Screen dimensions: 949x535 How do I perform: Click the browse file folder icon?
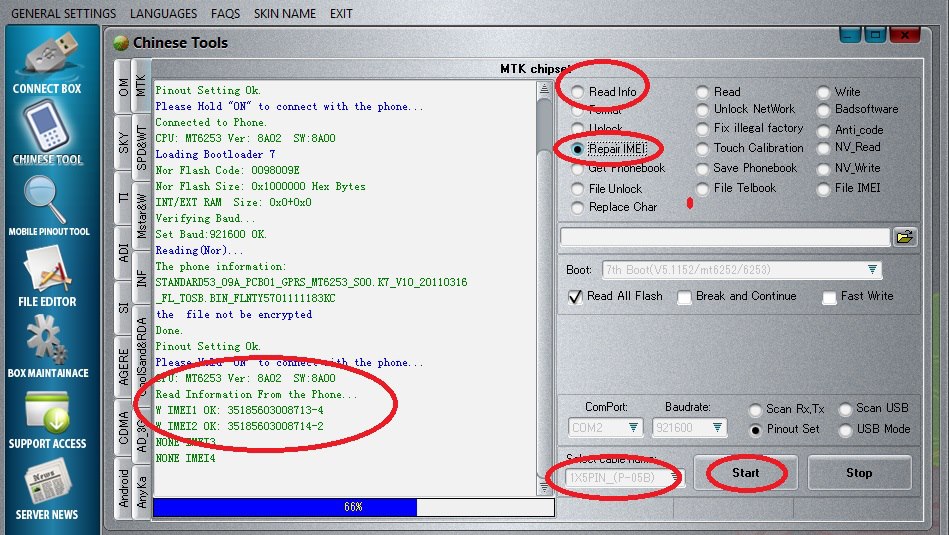(905, 237)
